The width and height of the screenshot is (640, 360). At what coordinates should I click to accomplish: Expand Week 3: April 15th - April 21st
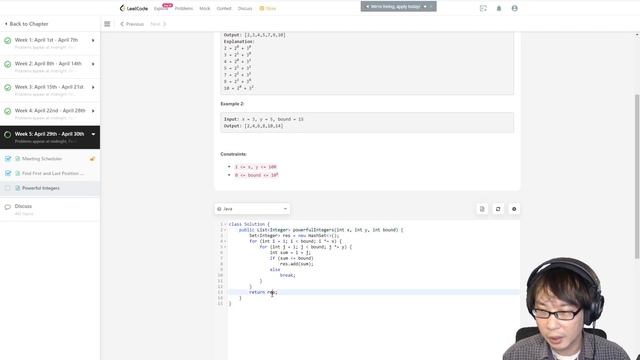[x=93, y=87]
